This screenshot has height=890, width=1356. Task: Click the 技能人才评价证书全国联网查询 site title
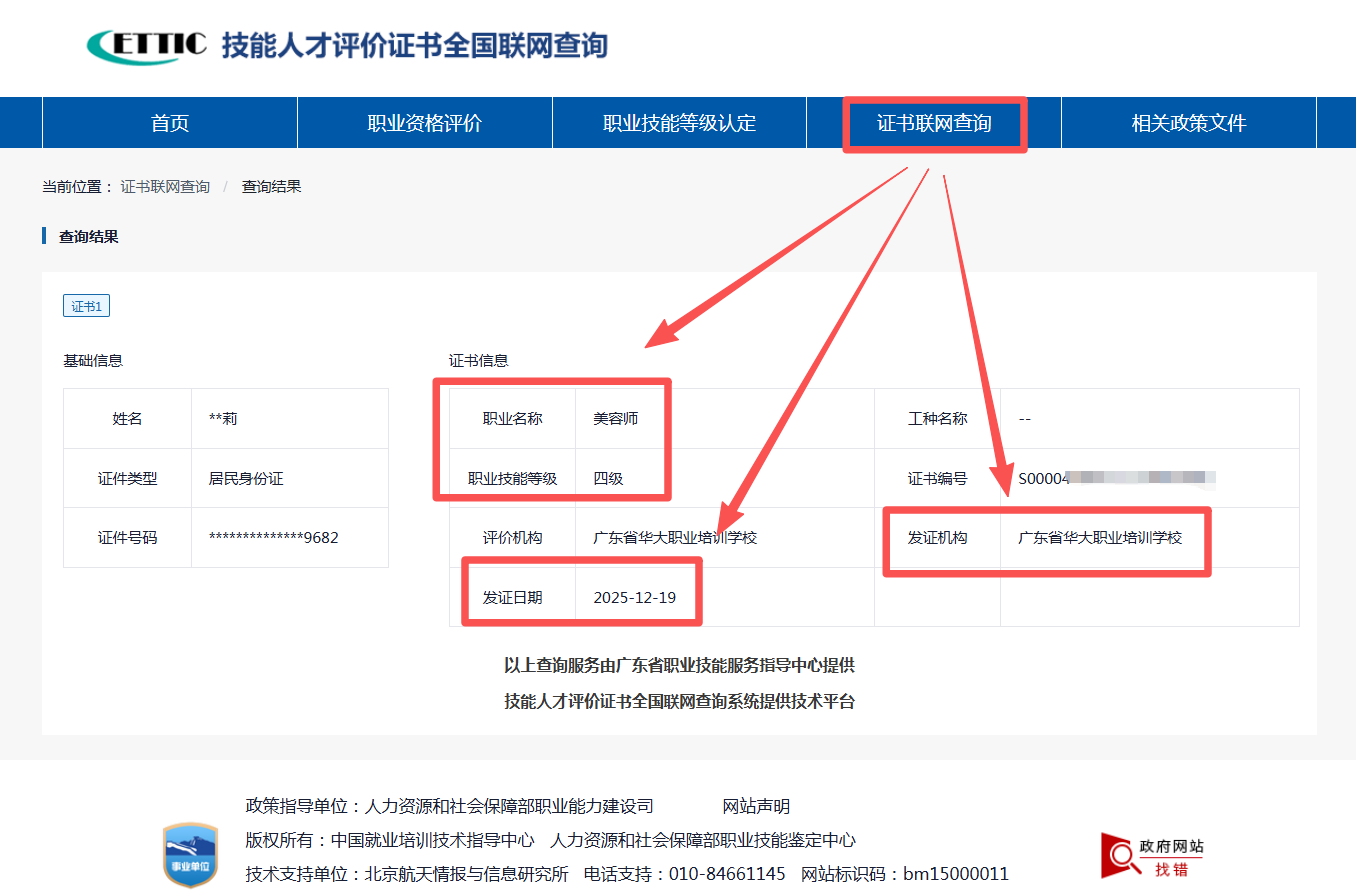[x=414, y=45]
